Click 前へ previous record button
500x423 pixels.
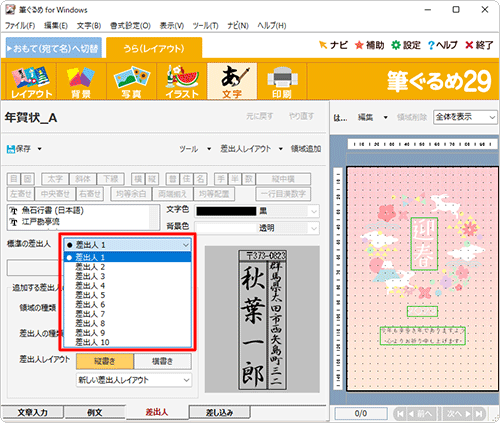421,414
